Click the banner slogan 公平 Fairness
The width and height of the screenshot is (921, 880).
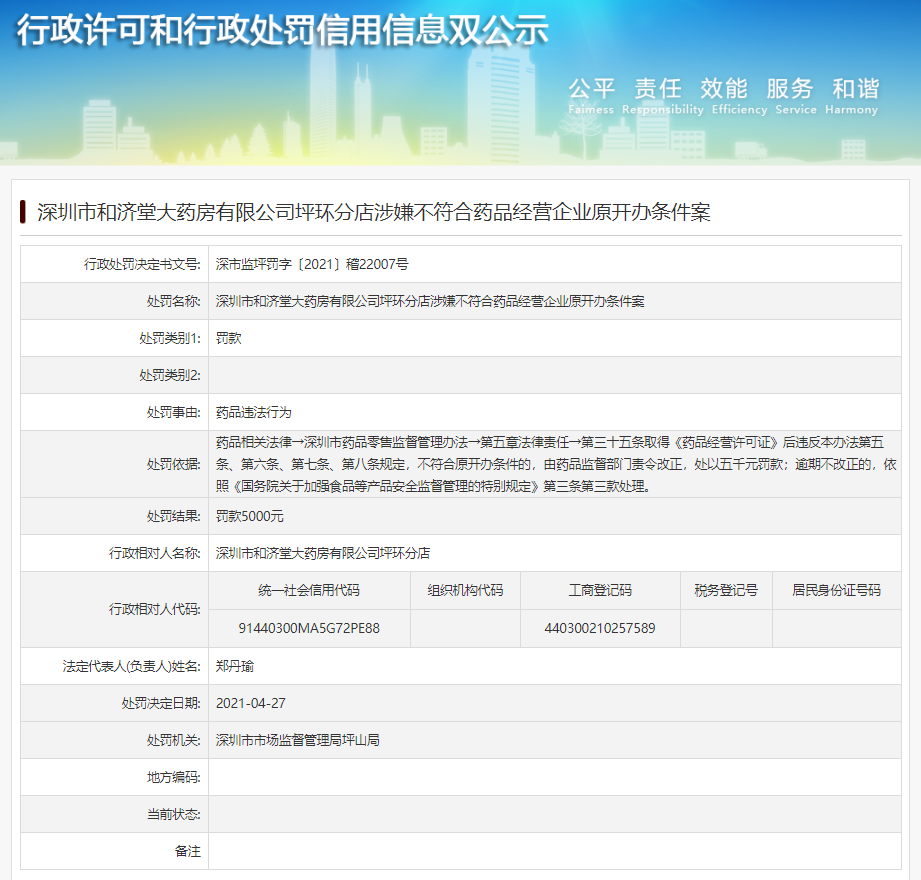[x=591, y=96]
